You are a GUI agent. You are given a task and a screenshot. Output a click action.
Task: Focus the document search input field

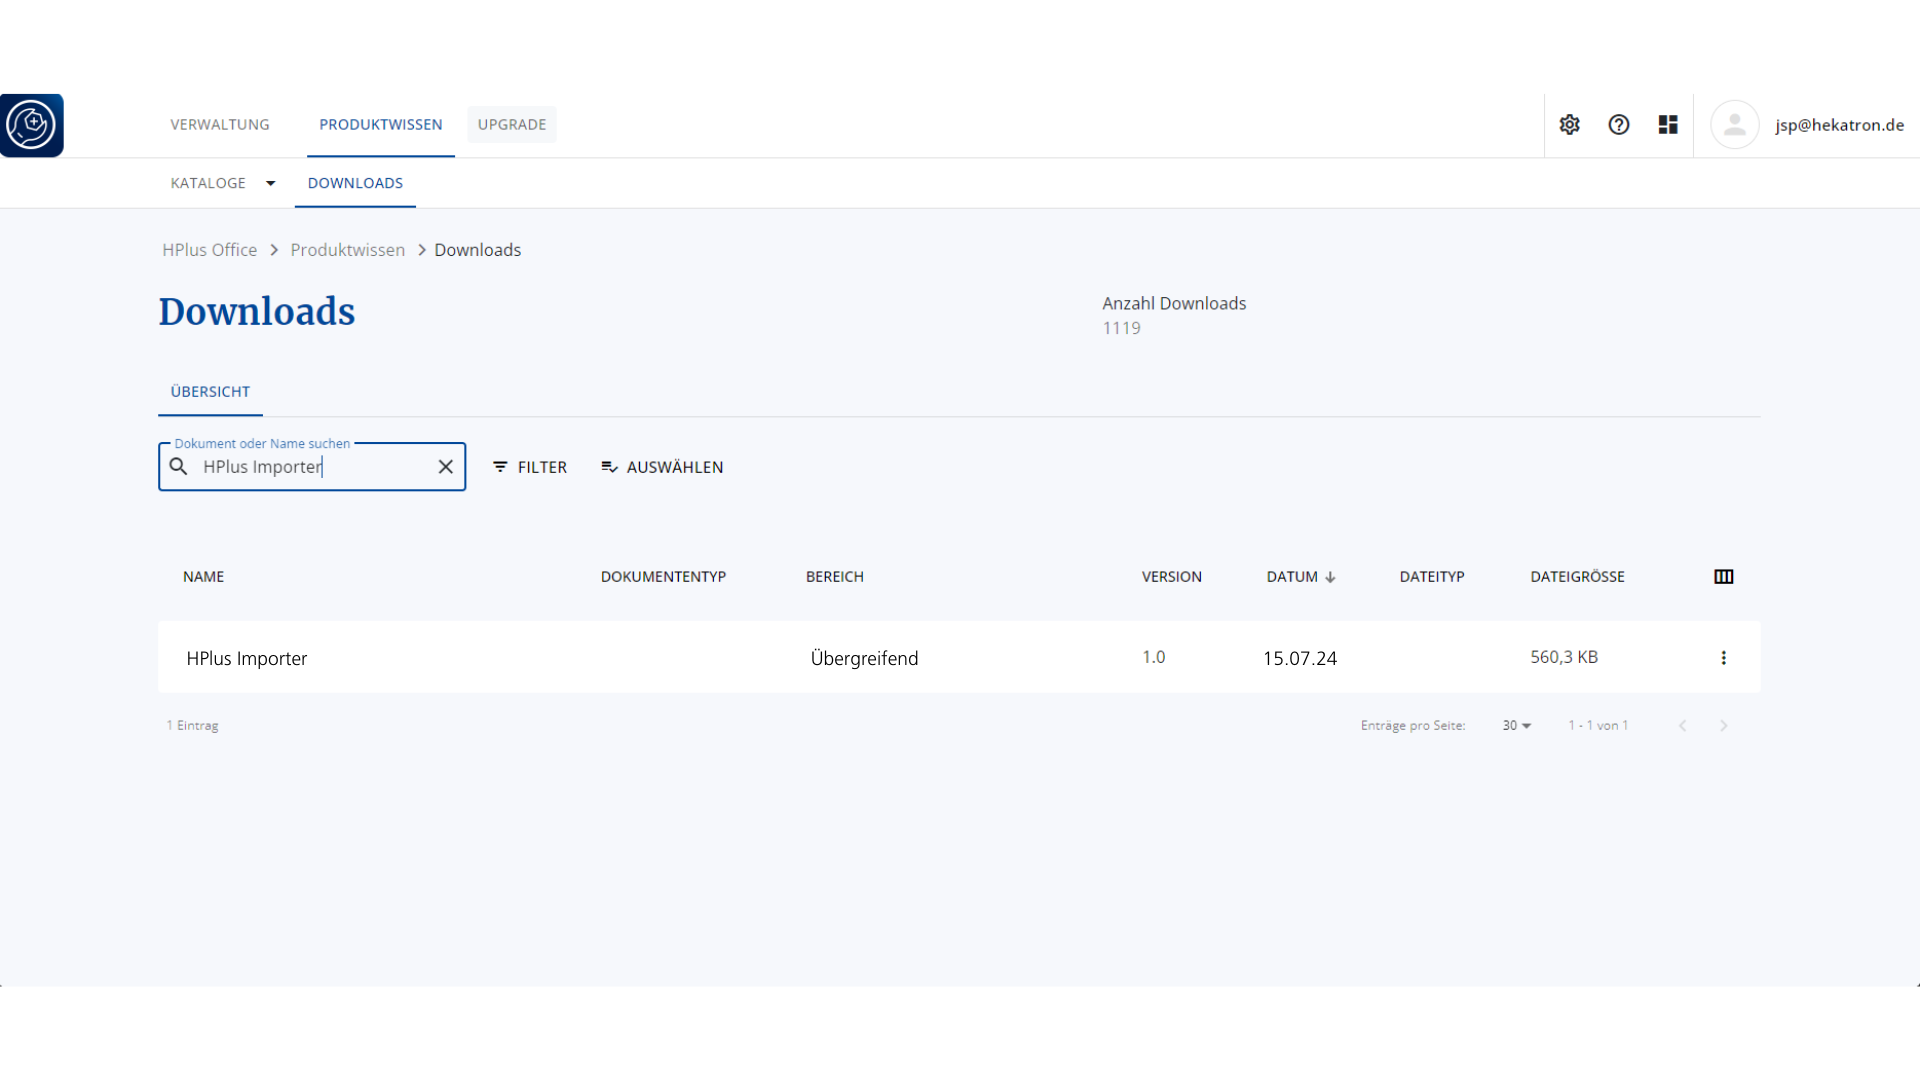[312, 467]
